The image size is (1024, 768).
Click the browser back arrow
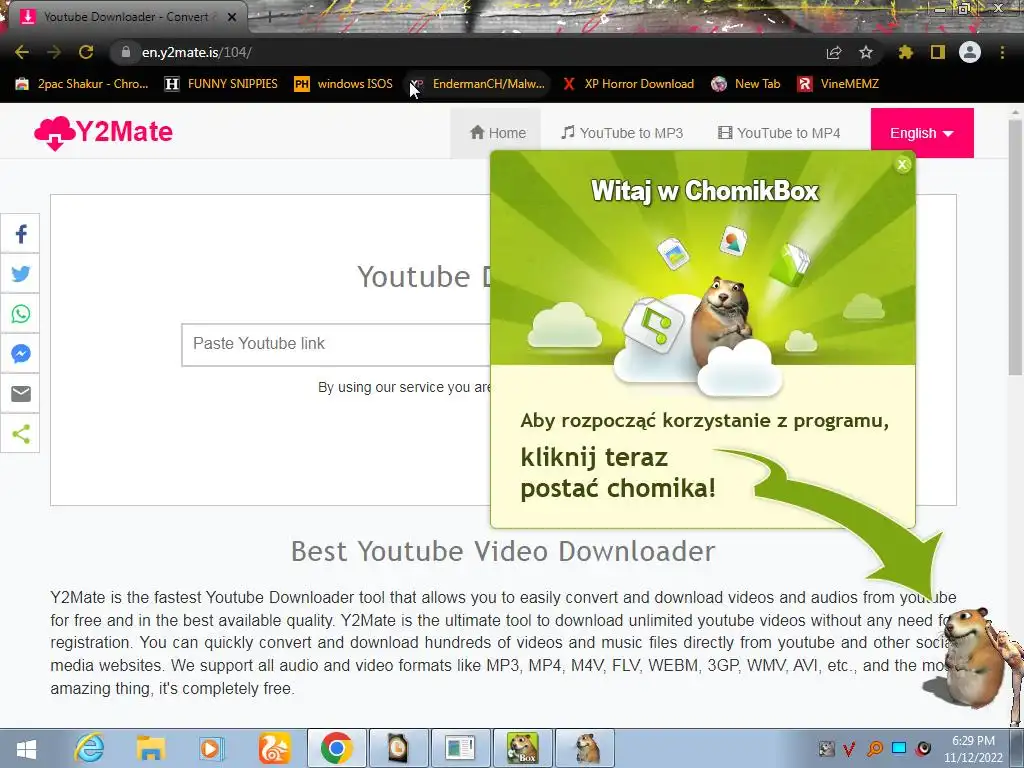[x=22, y=52]
